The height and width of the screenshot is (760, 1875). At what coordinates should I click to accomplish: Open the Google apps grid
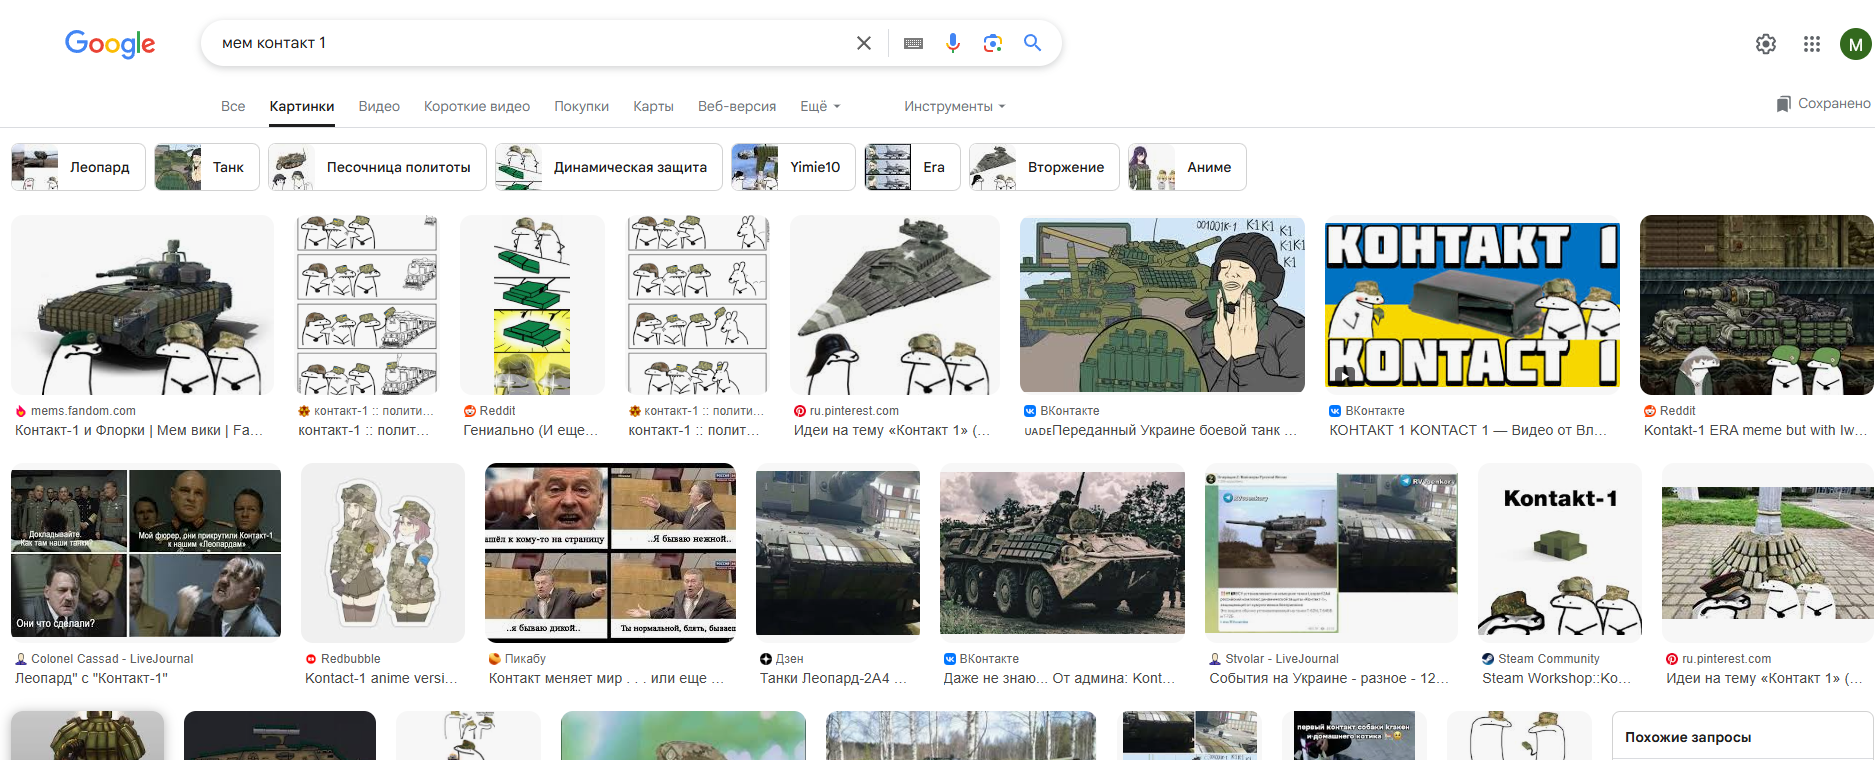pos(1812,44)
